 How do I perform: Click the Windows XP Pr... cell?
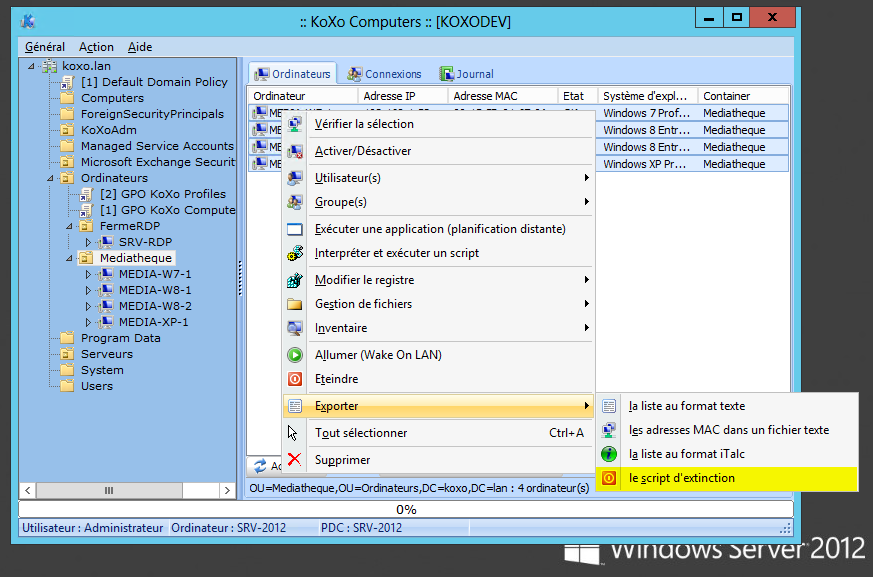[648, 164]
